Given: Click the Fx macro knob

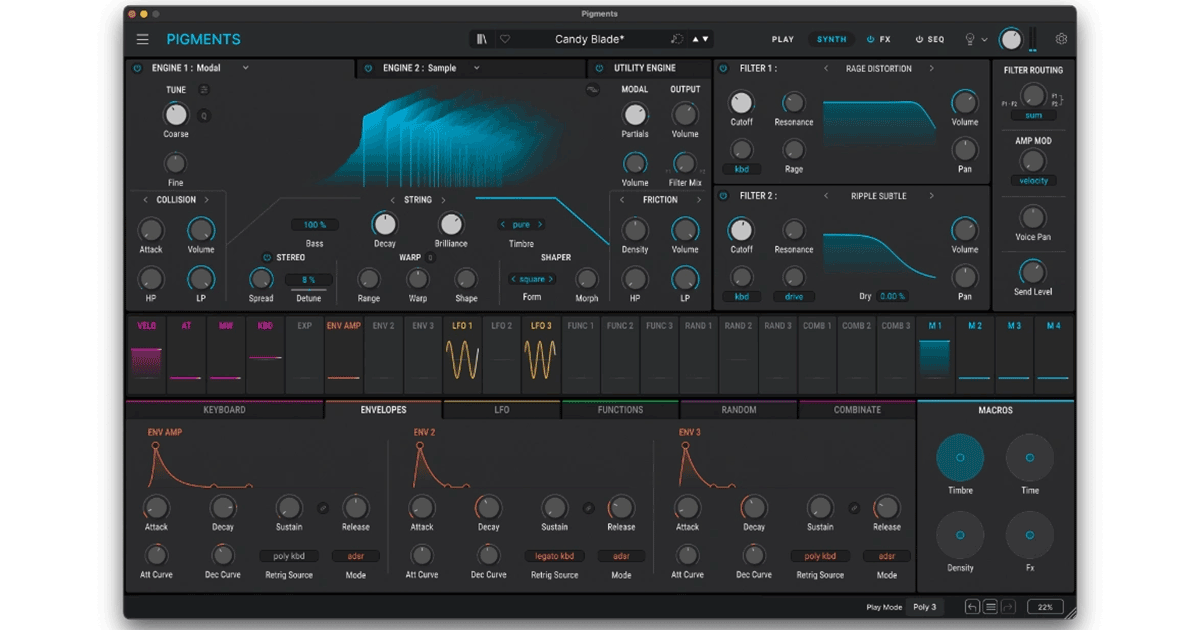Looking at the screenshot, I should click(x=1030, y=535).
